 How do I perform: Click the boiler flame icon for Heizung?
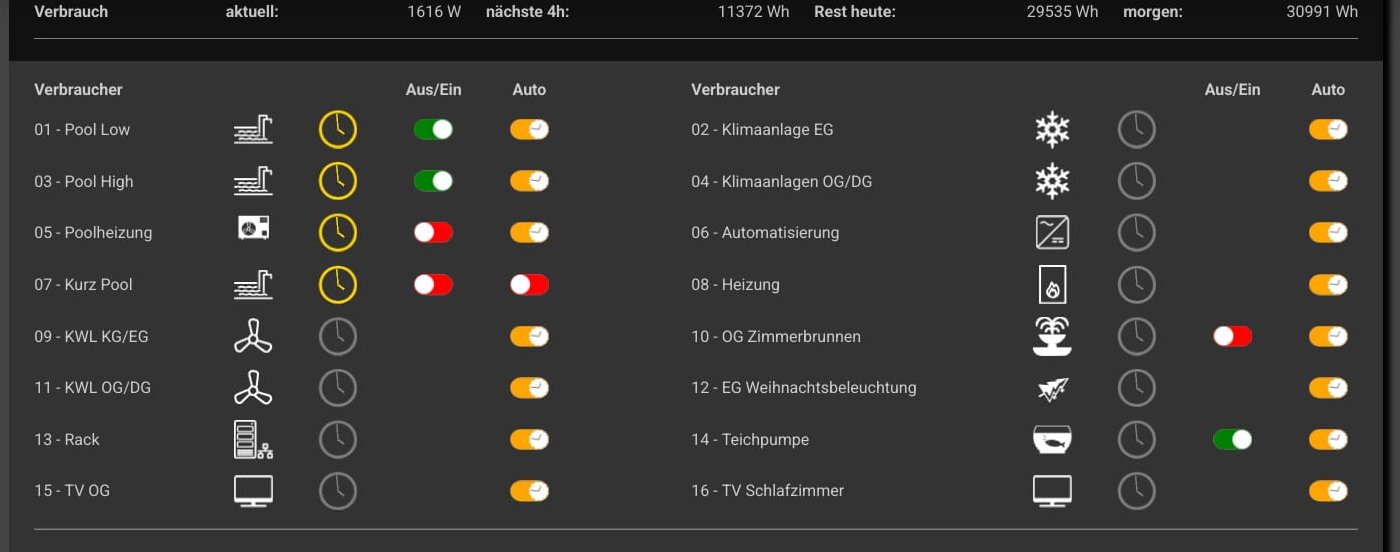(x=1052, y=285)
